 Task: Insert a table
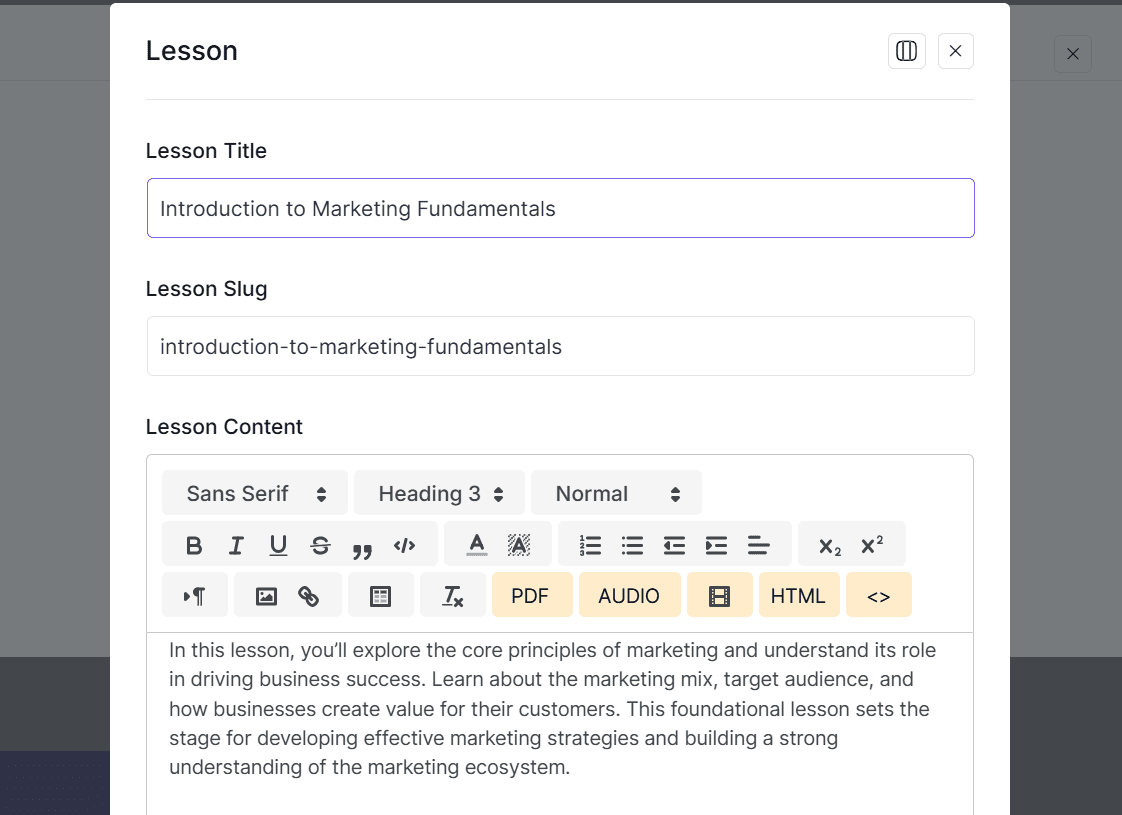pyautogui.click(x=380, y=594)
